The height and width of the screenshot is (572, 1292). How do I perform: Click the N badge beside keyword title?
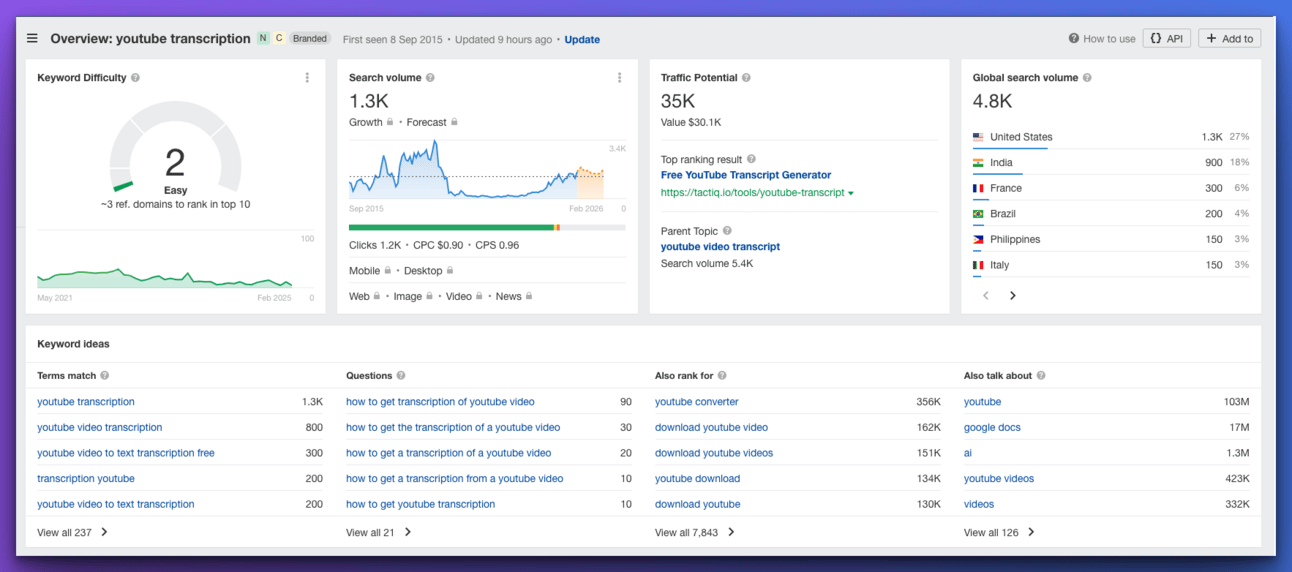[x=263, y=39]
